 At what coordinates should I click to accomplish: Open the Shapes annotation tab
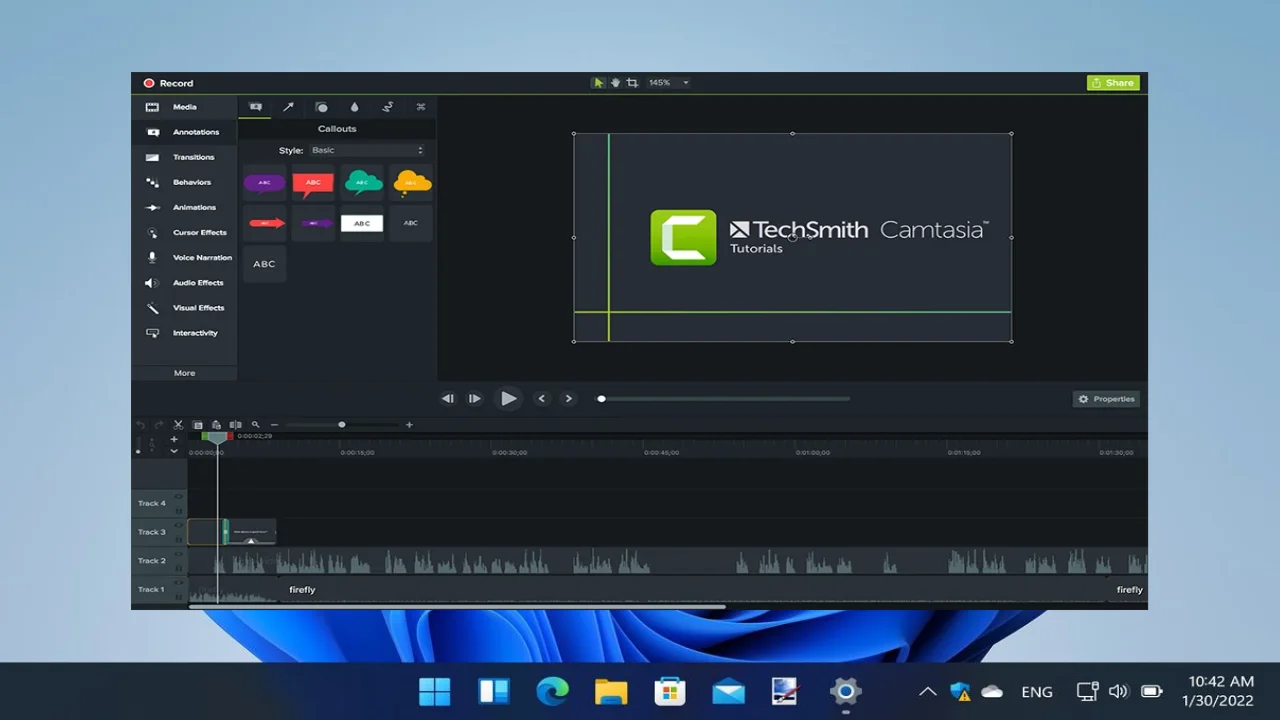click(321, 107)
